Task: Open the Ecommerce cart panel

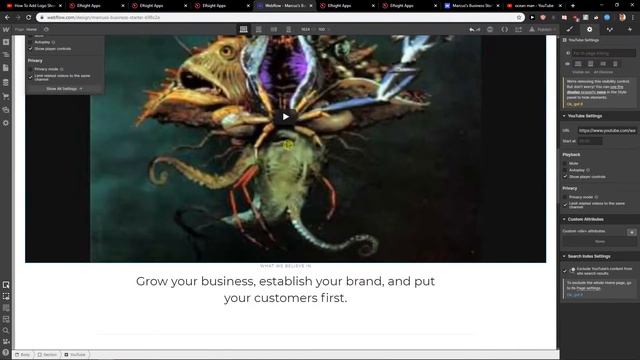Action: [x=6, y=96]
